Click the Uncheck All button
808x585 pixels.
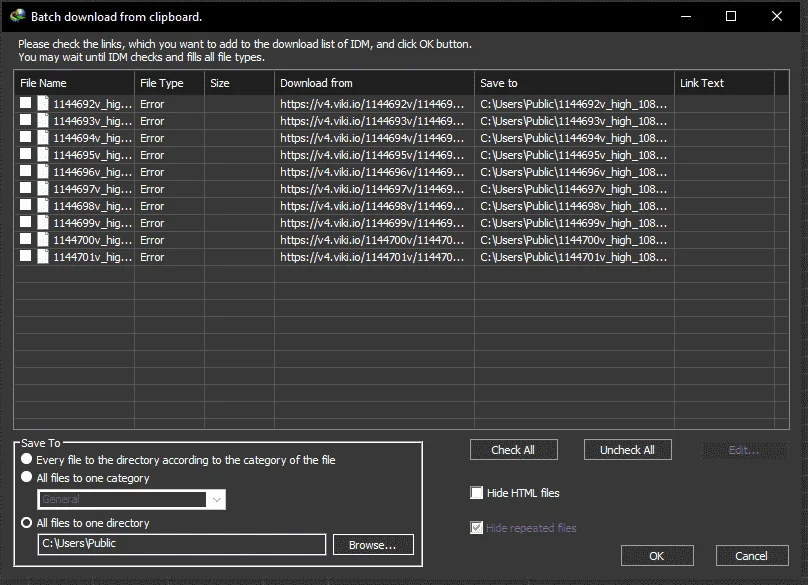627,449
